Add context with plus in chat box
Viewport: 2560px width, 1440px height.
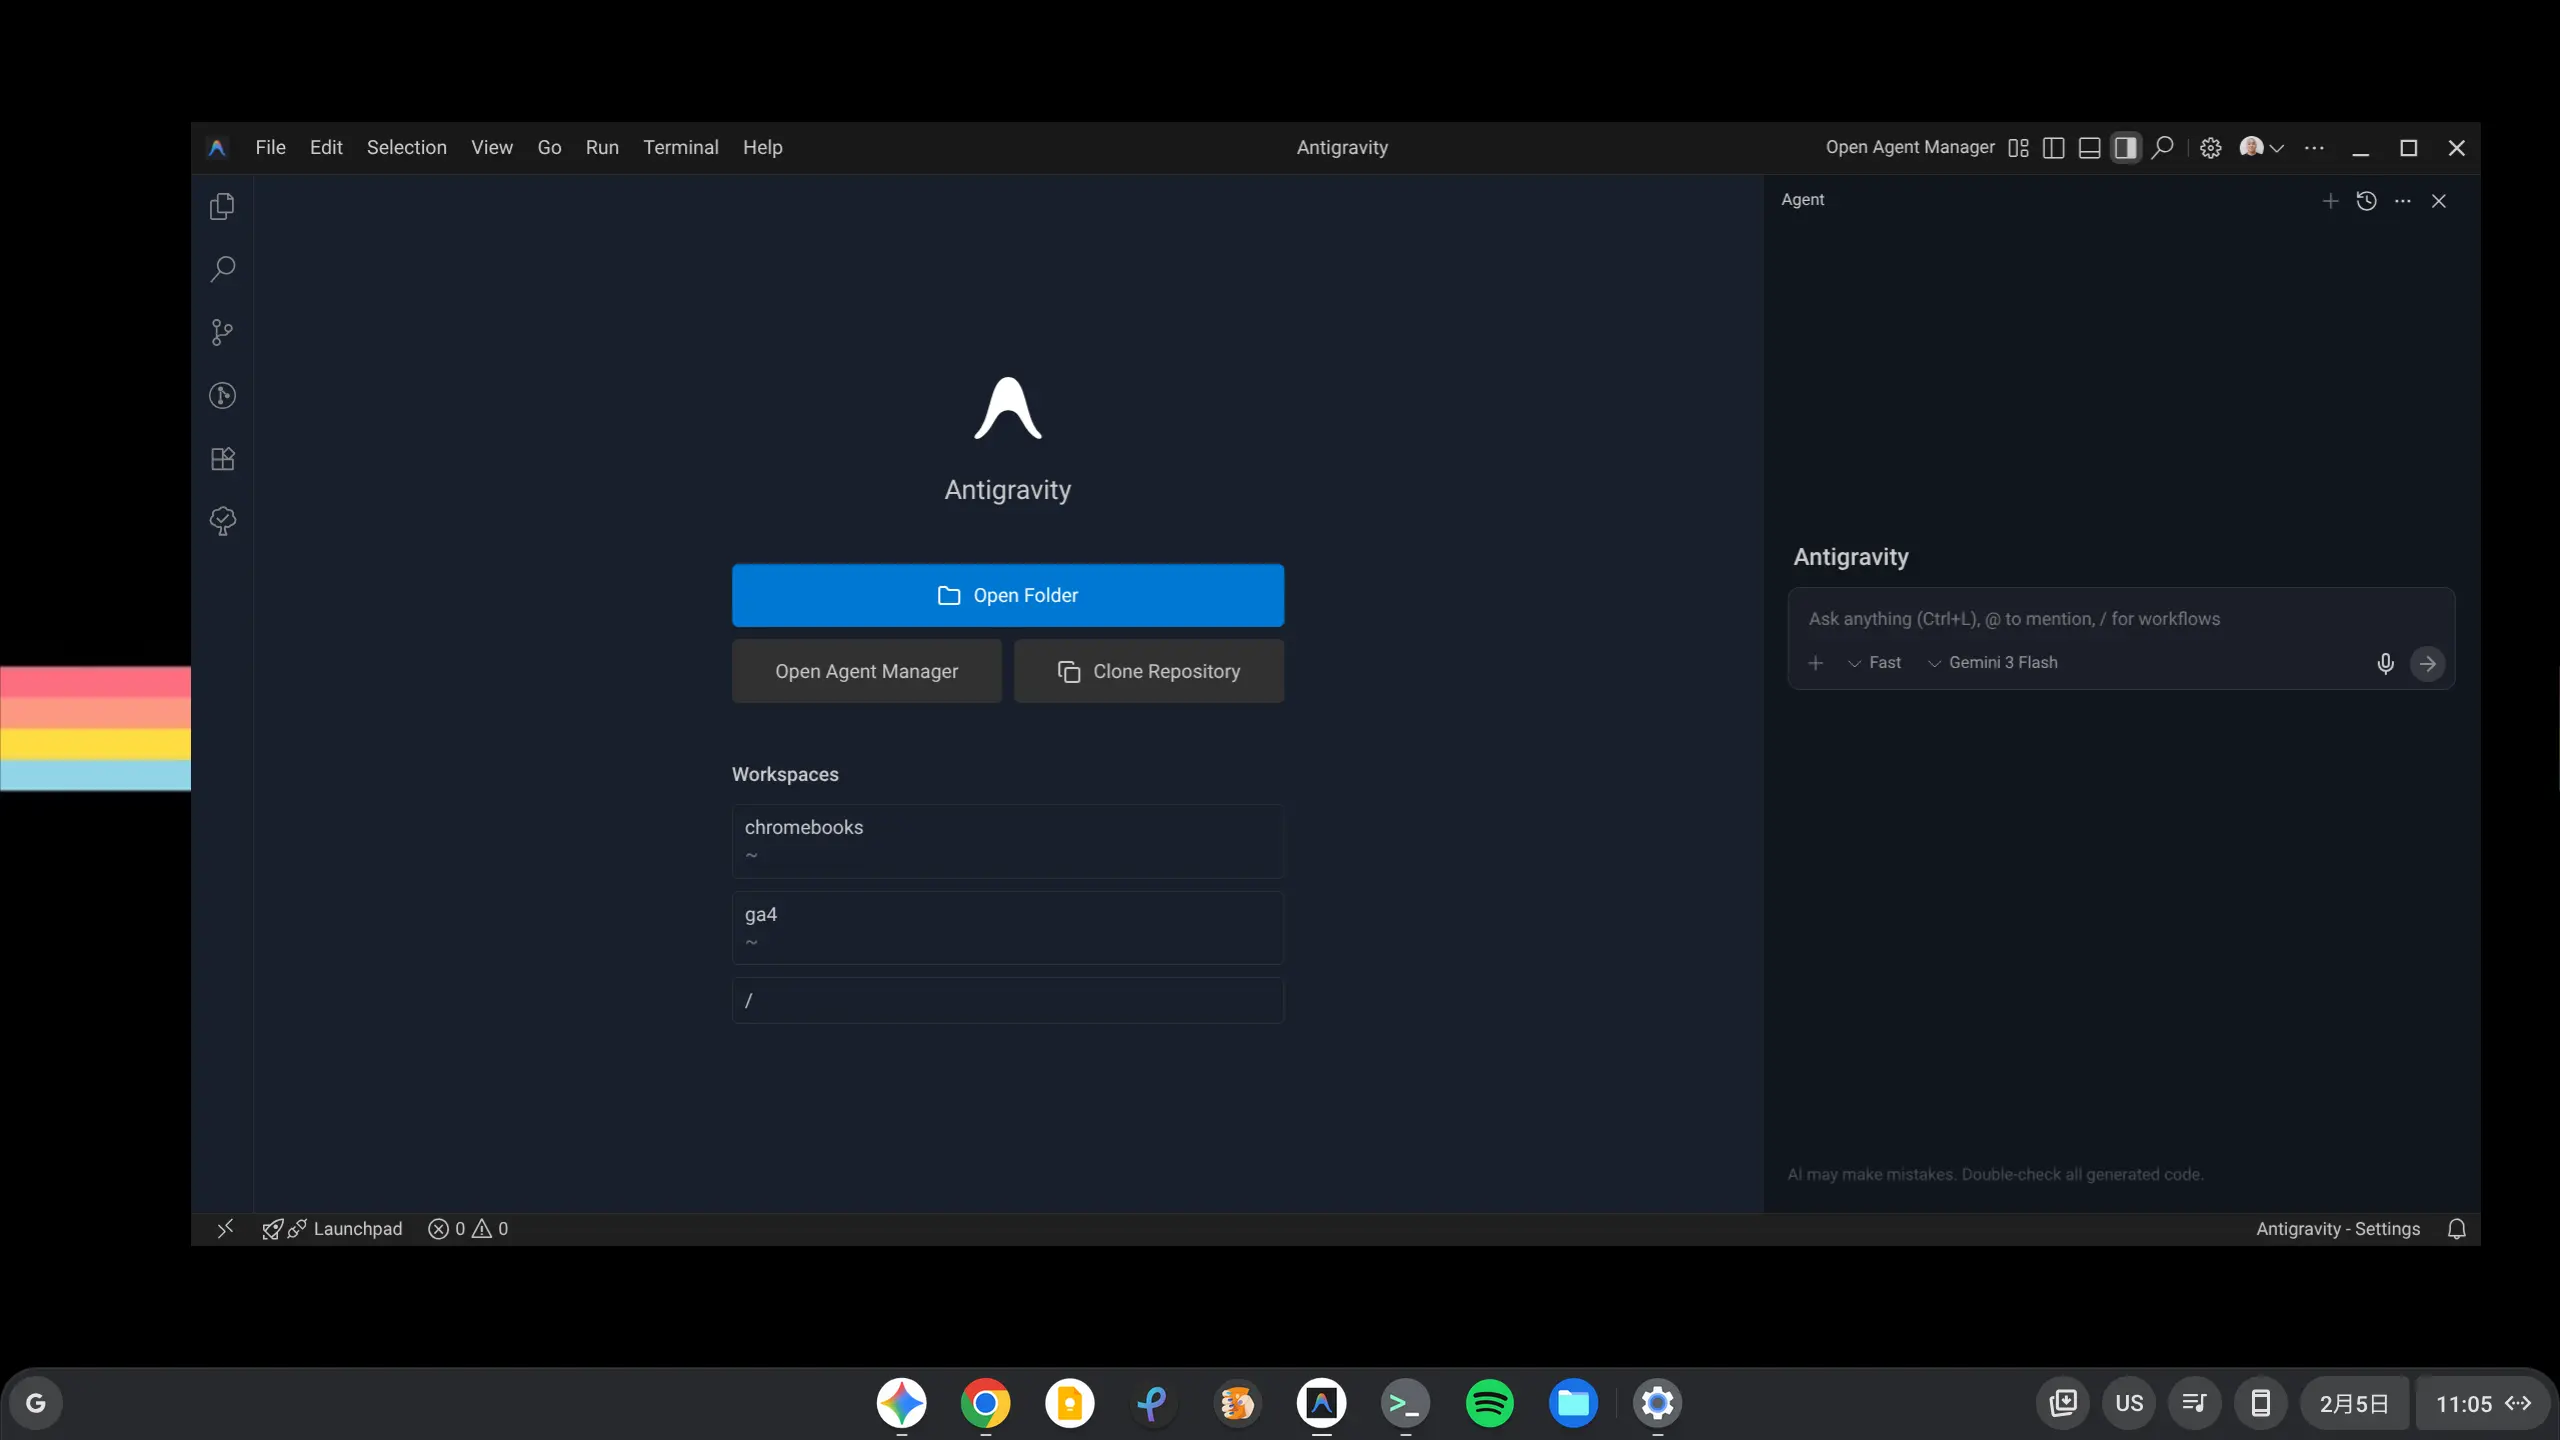point(1816,663)
